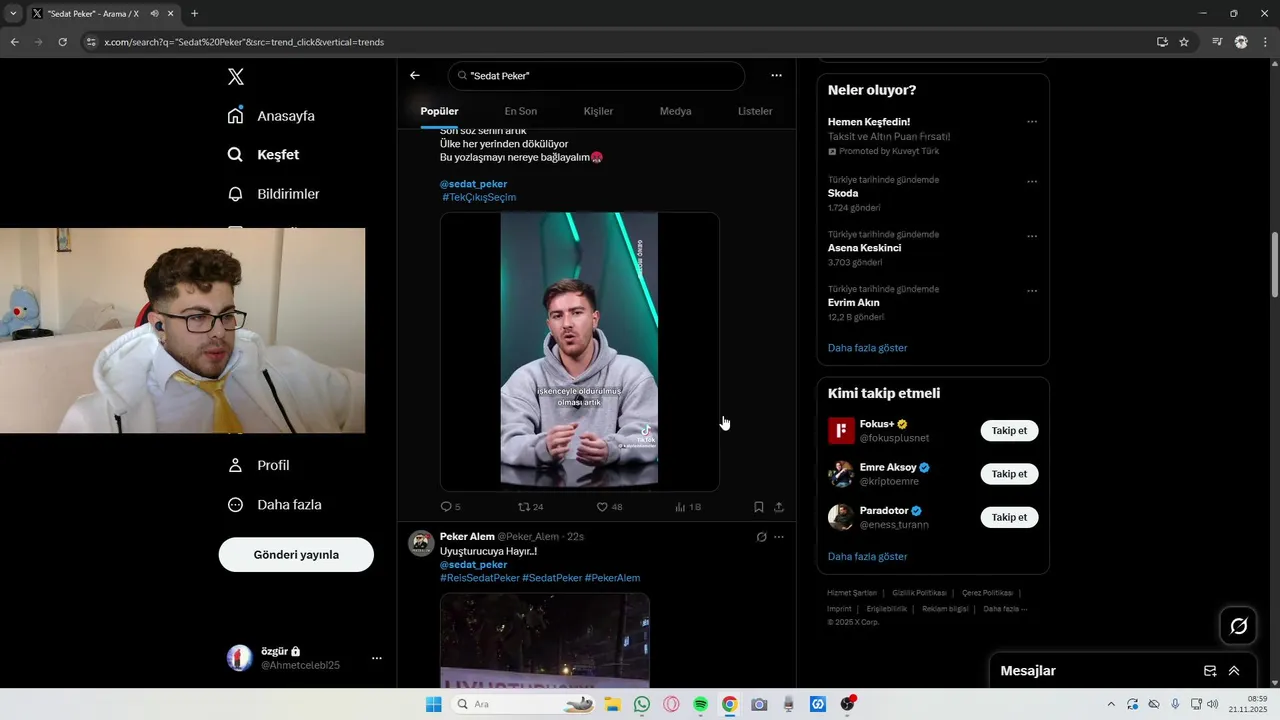The image size is (1280, 720).
Task: Show more trends via Daha fazla göster
Action: point(868,348)
